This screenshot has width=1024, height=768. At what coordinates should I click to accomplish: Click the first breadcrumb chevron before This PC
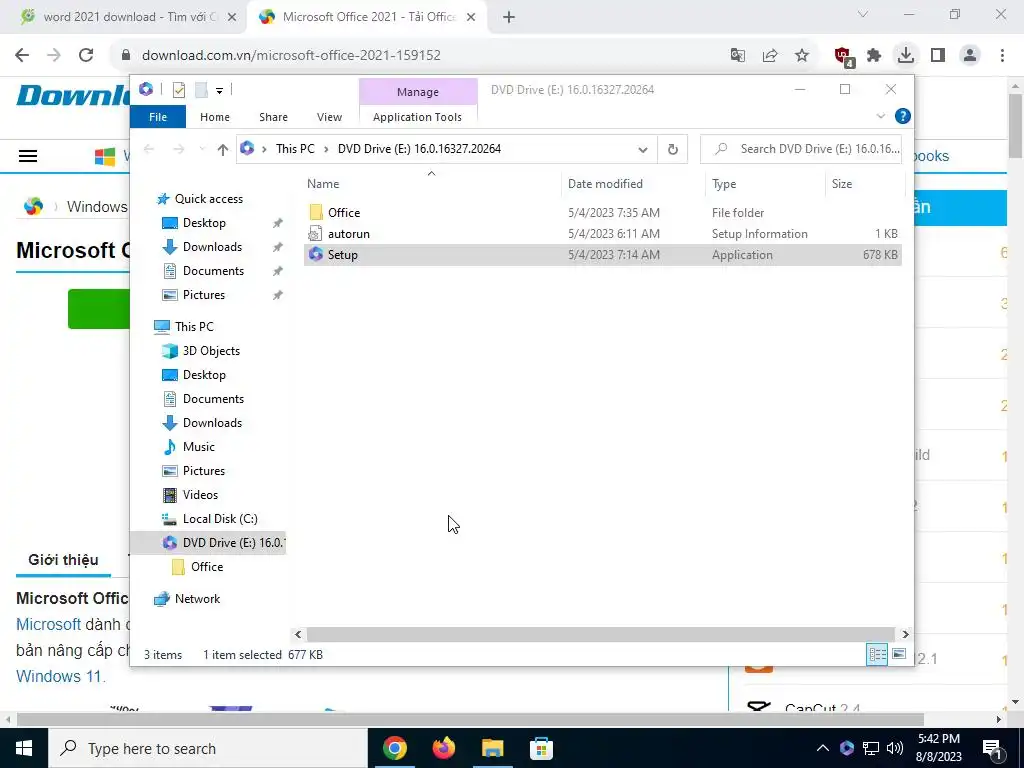point(264,150)
